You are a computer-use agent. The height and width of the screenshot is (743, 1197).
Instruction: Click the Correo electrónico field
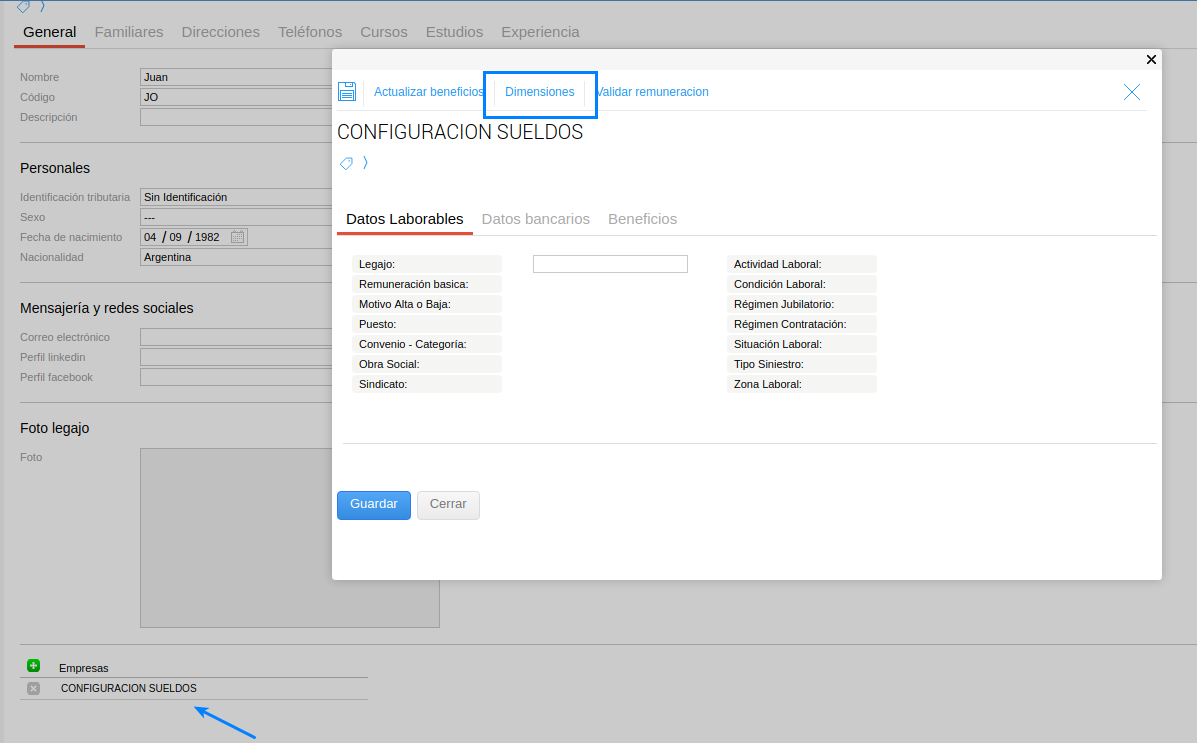(x=236, y=337)
